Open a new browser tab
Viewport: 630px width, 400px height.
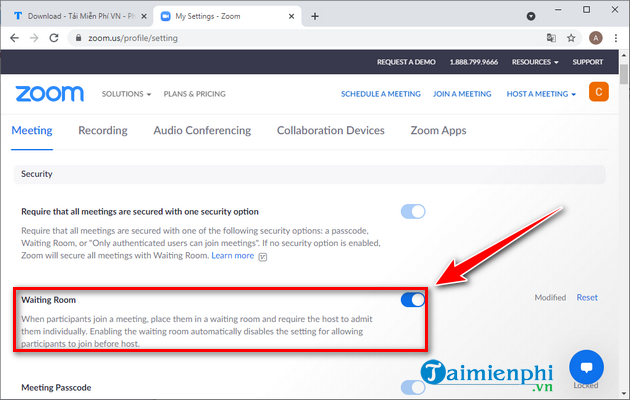[x=315, y=16]
